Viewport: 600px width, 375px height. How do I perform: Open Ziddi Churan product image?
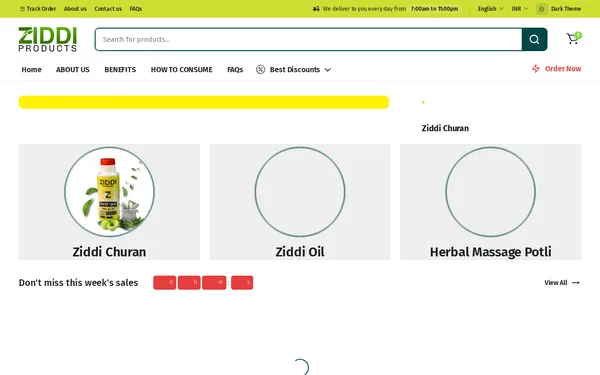click(x=109, y=192)
